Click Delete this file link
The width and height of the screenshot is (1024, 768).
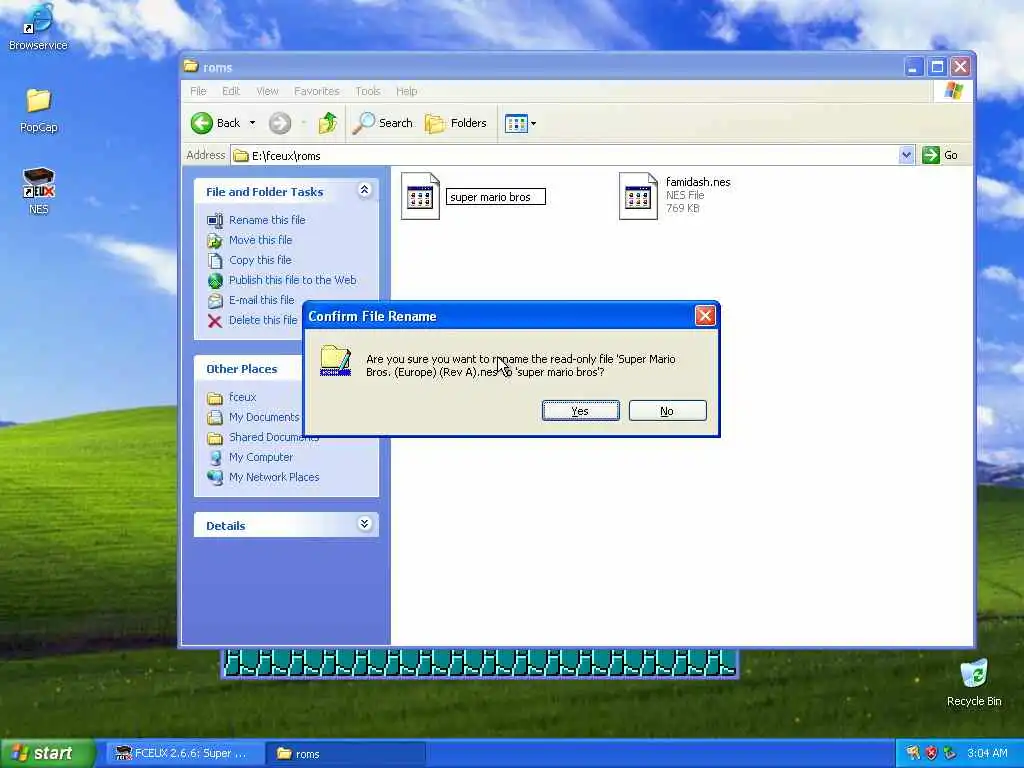point(263,320)
